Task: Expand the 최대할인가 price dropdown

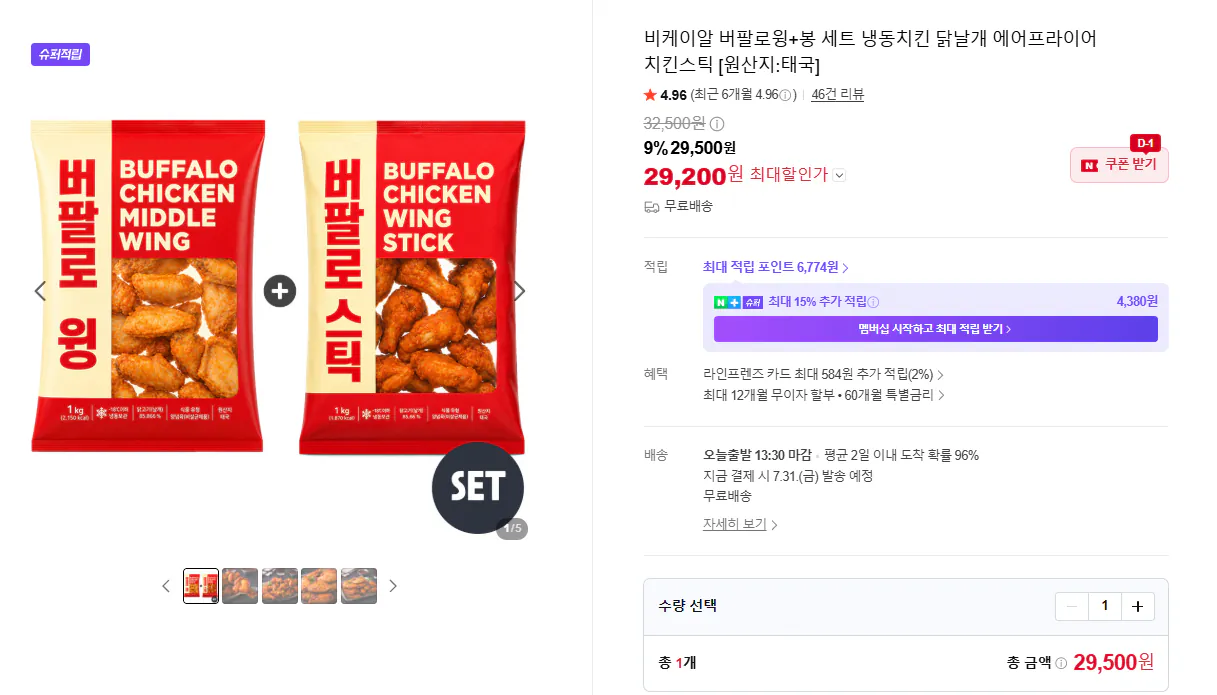Action: tap(839, 175)
